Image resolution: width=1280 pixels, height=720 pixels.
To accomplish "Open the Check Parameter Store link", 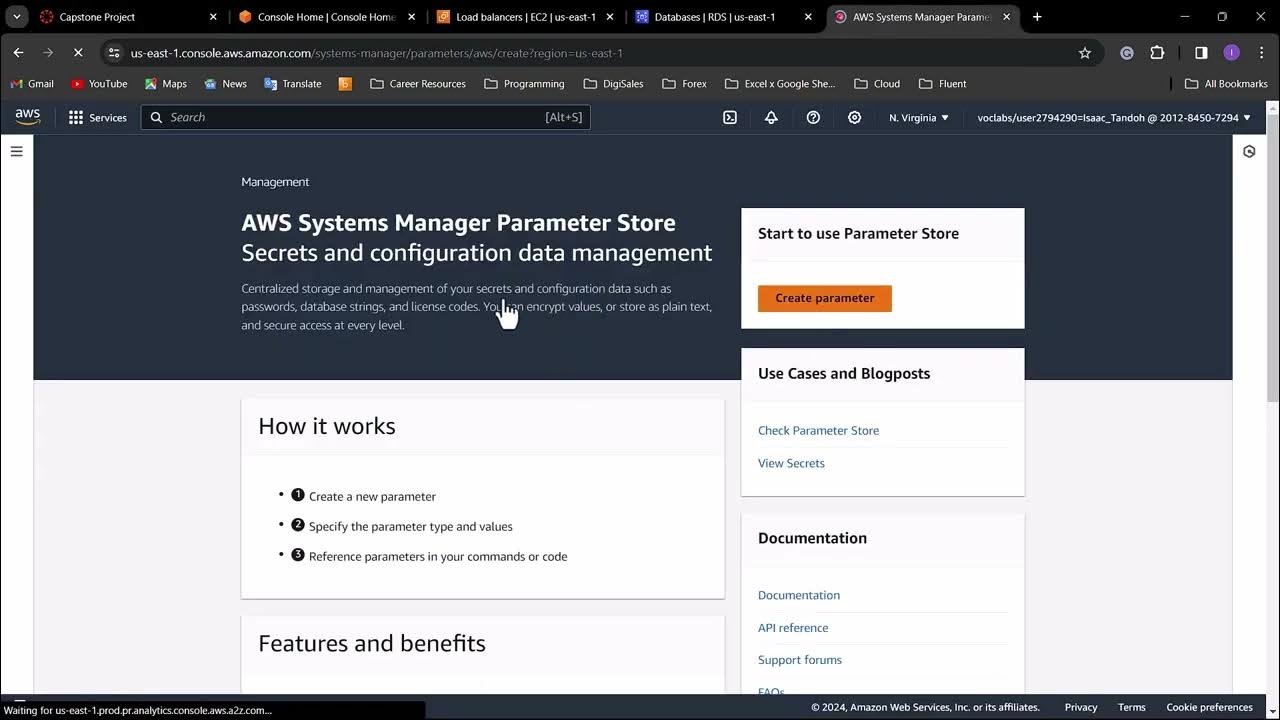I will (818, 431).
